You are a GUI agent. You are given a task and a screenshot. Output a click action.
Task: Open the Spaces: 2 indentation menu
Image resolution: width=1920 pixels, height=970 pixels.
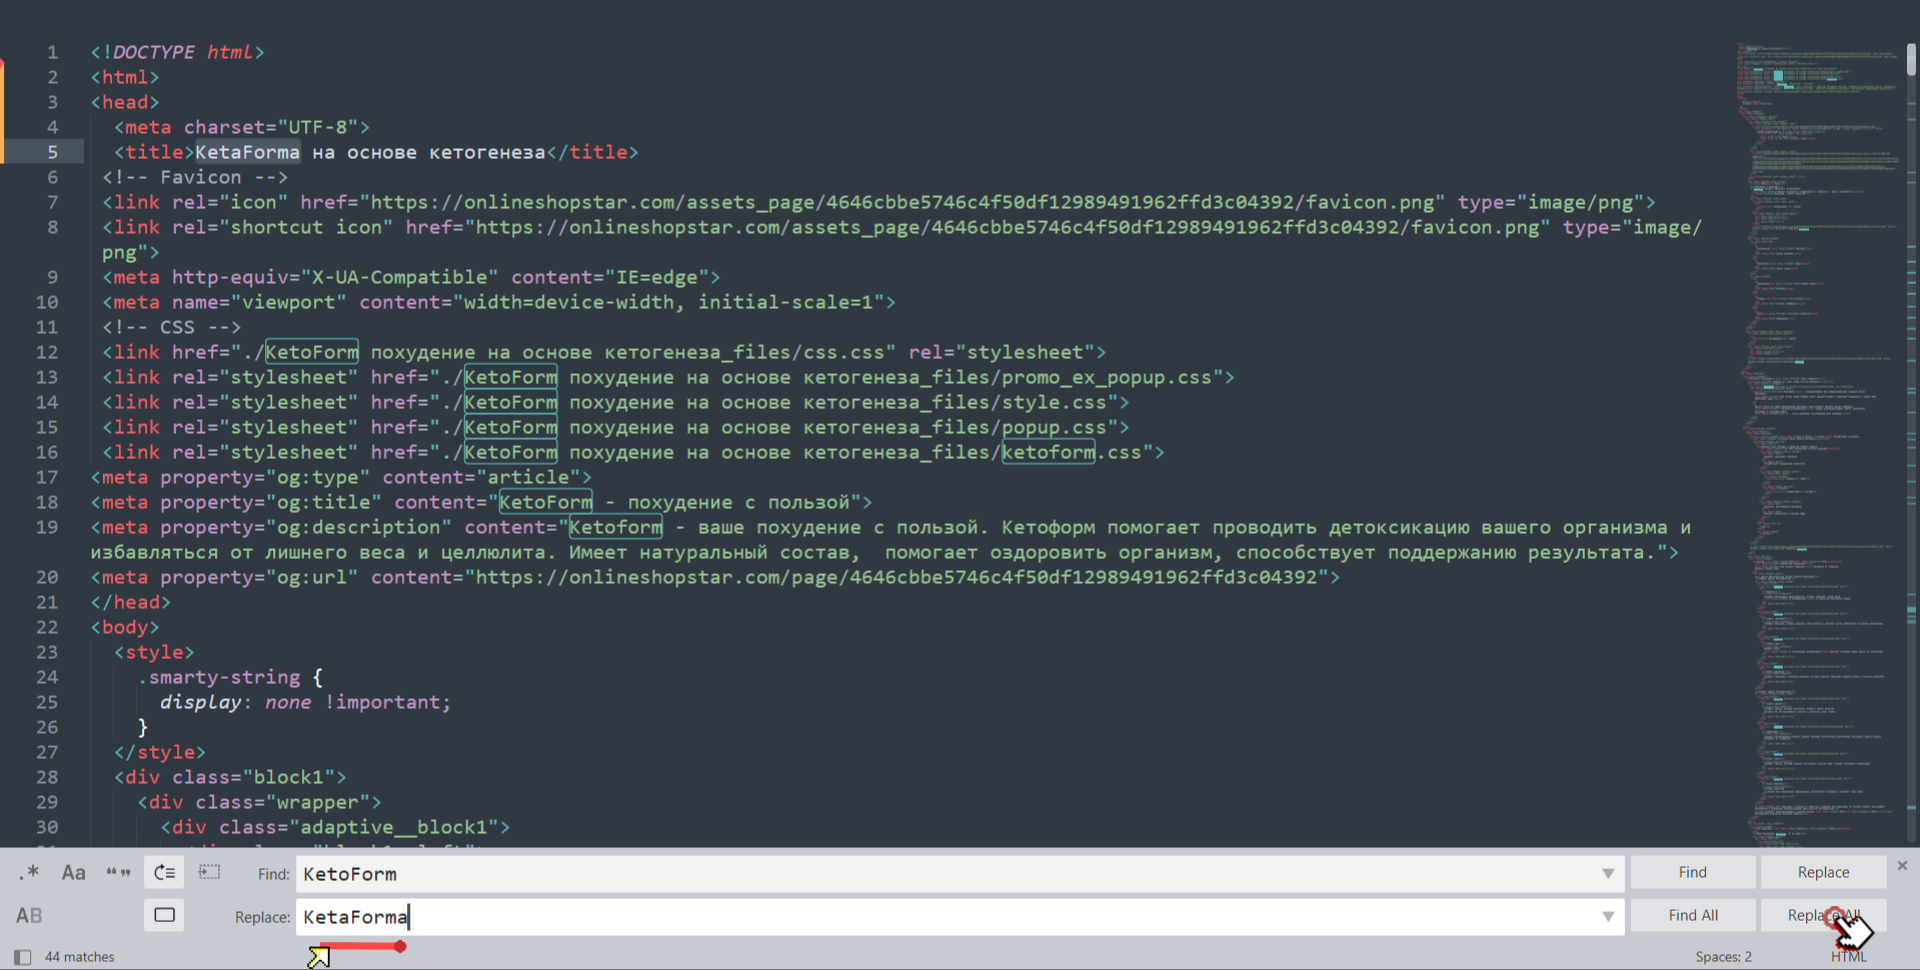tap(1723, 957)
